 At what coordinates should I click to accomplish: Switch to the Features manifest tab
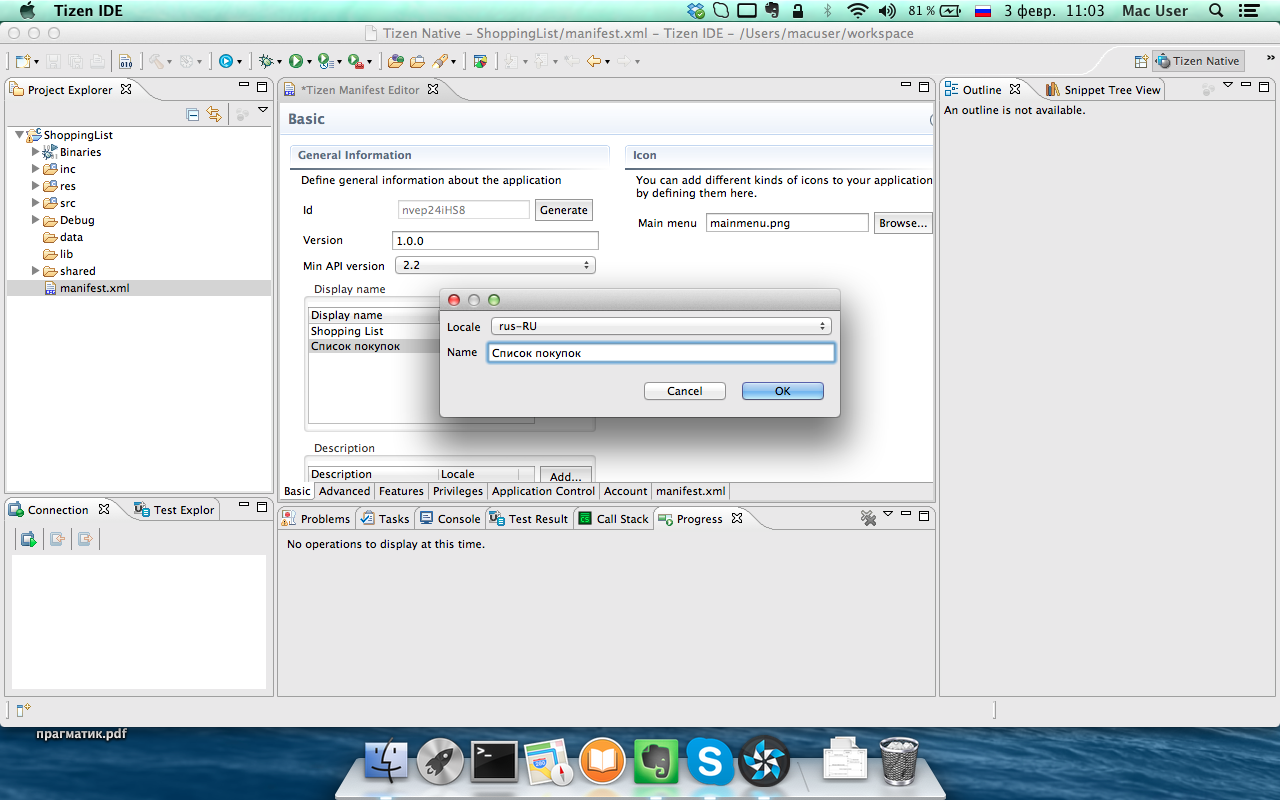coord(401,491)
